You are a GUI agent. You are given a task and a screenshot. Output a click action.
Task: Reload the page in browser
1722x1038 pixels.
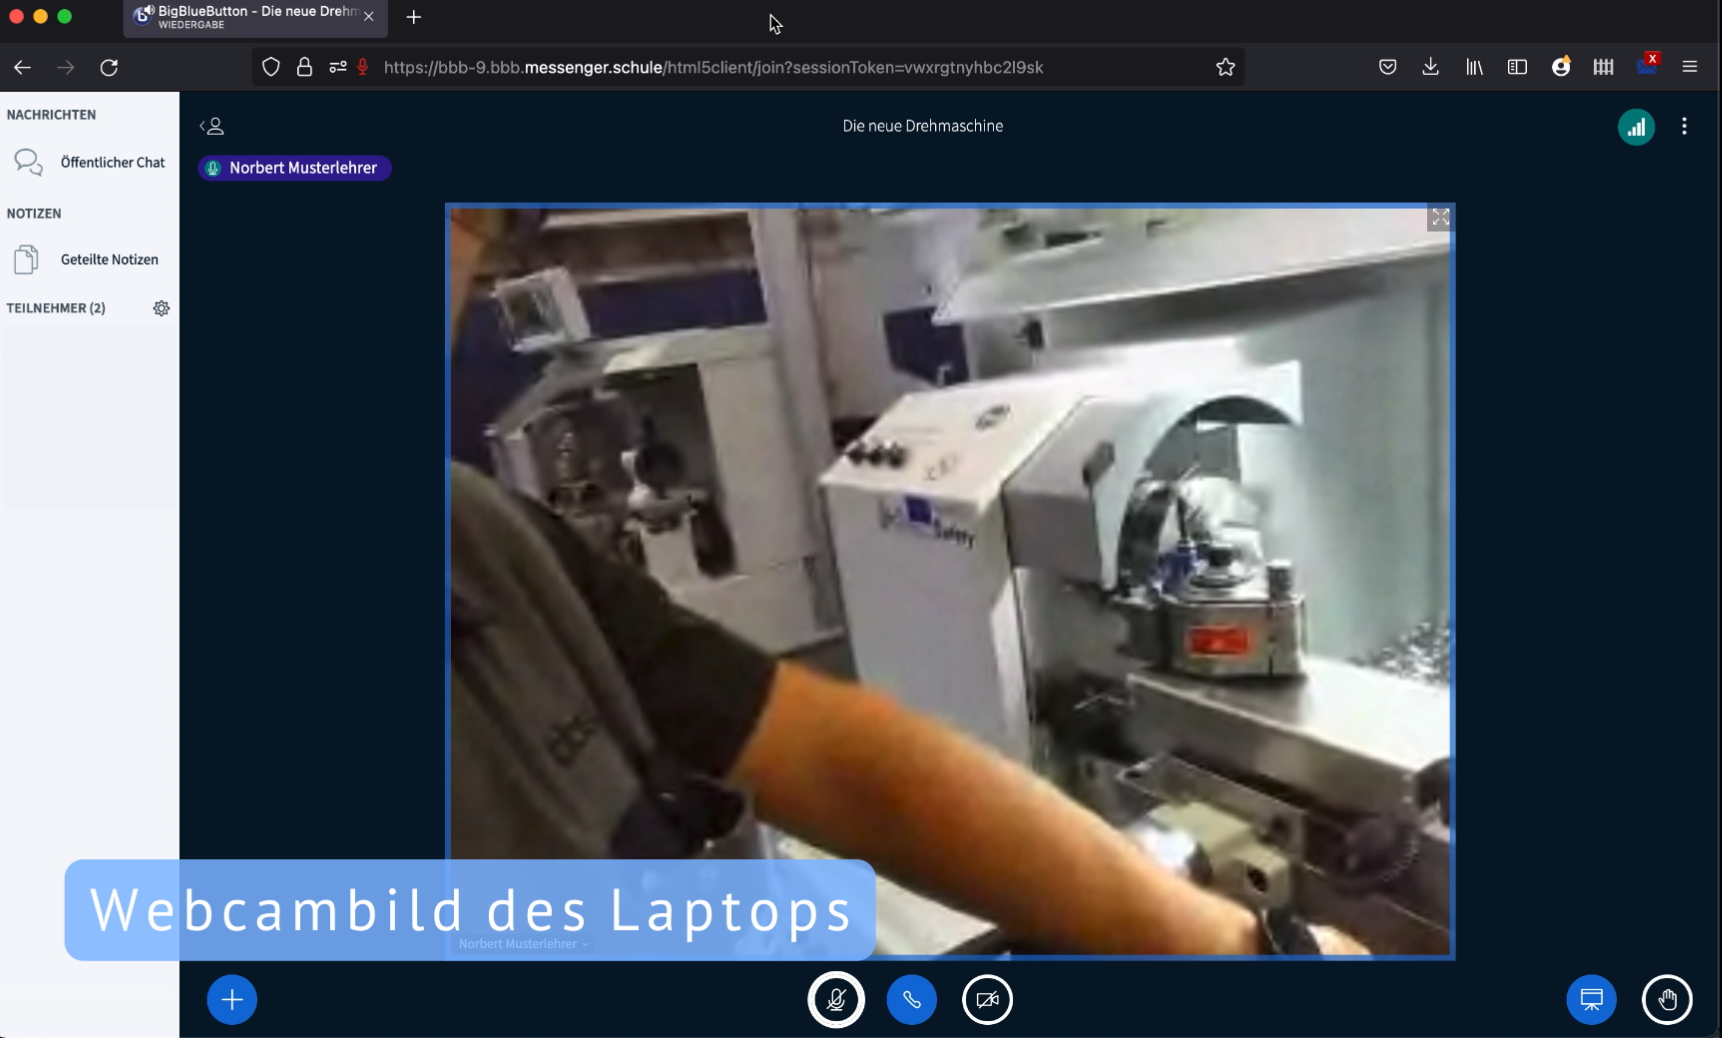(x=109, y=67)
